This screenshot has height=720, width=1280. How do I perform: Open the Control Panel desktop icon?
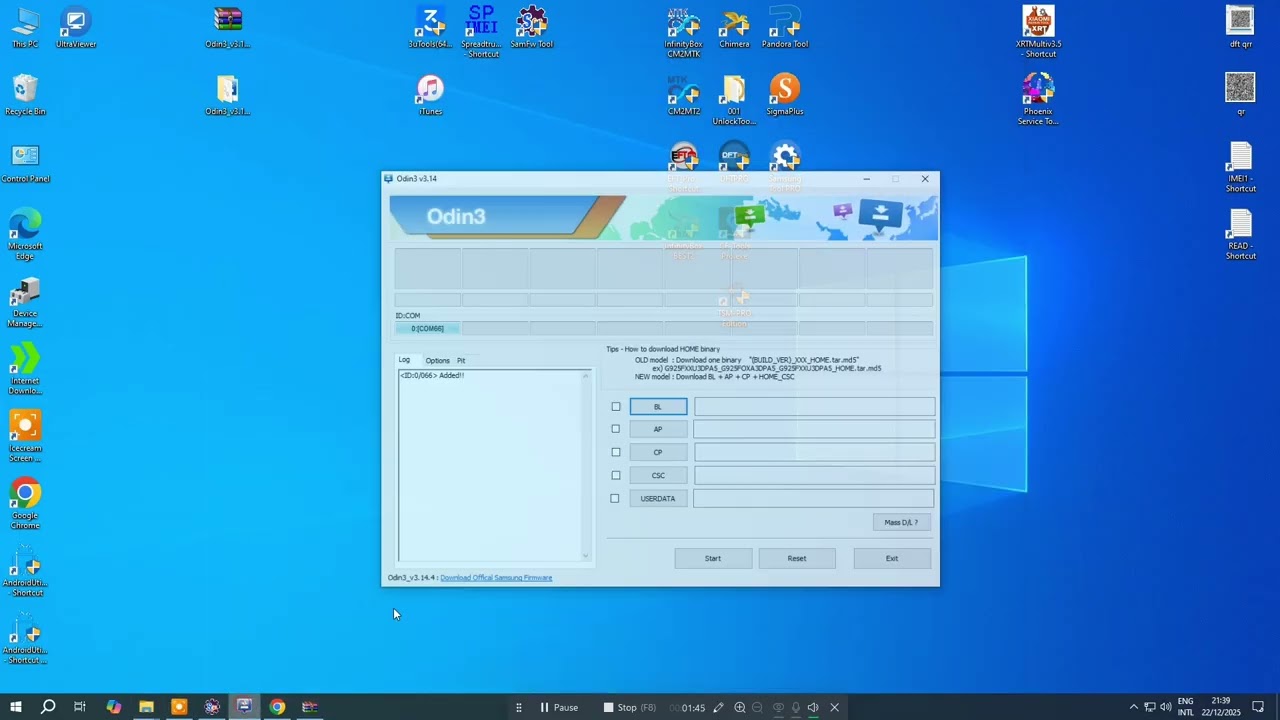[25, 163]
